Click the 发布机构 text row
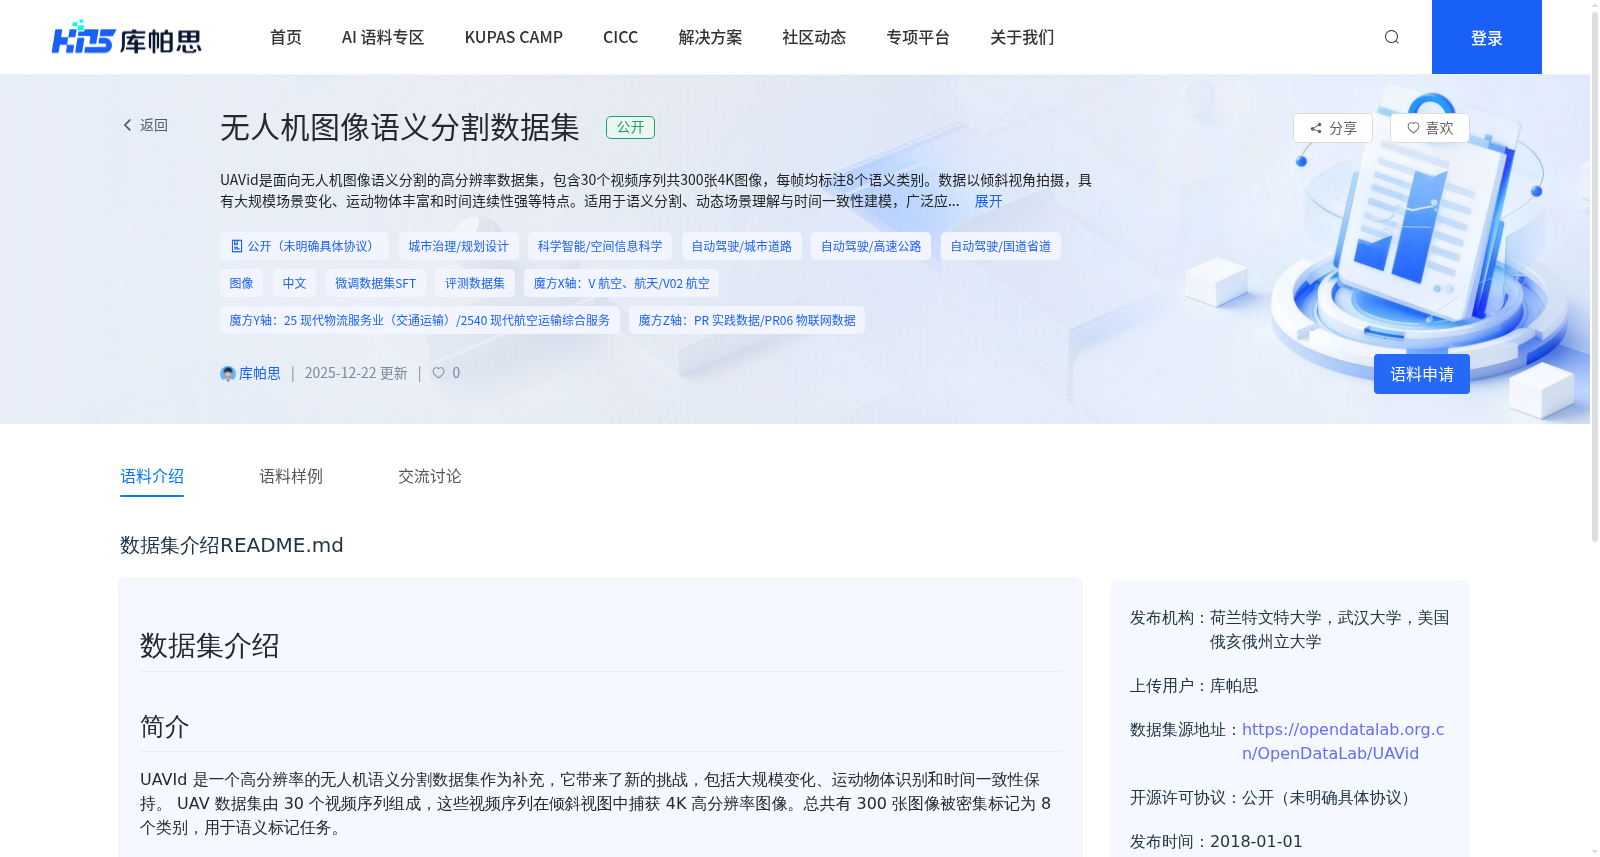This screenshot has height=857, width=1600. (x=1290, y=629)
